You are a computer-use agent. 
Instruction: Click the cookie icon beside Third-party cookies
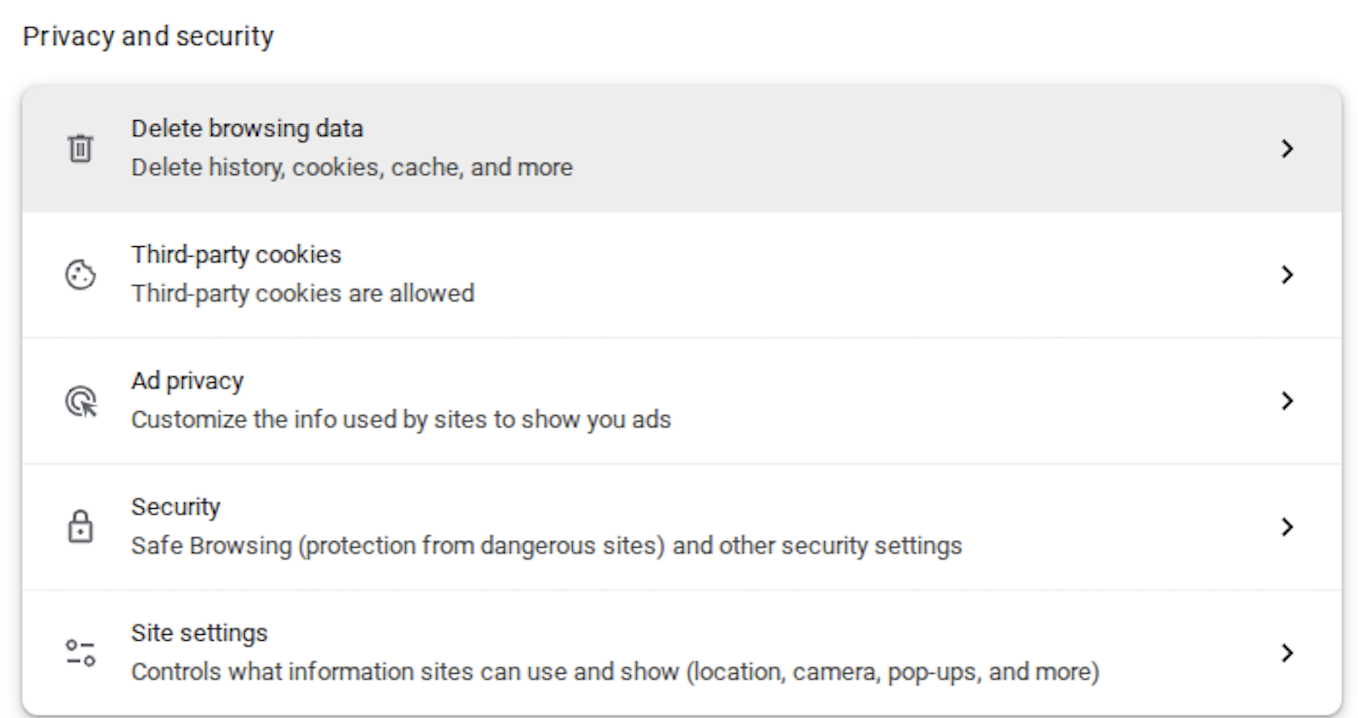pyautogui.click(x=82, y=272)
